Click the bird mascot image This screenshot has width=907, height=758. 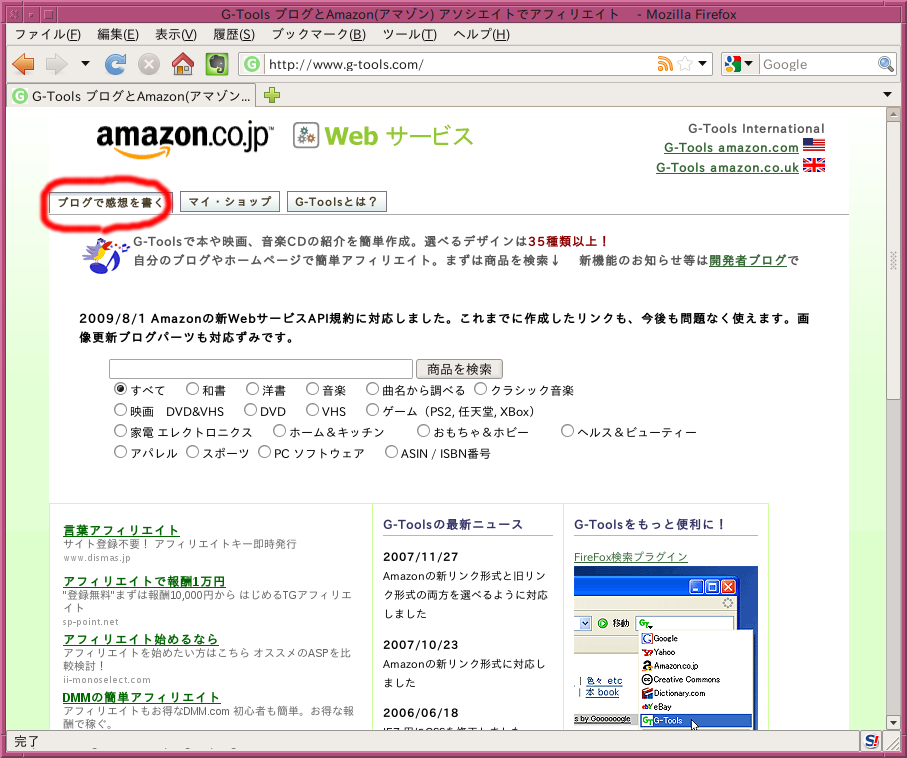click(104, 255)
